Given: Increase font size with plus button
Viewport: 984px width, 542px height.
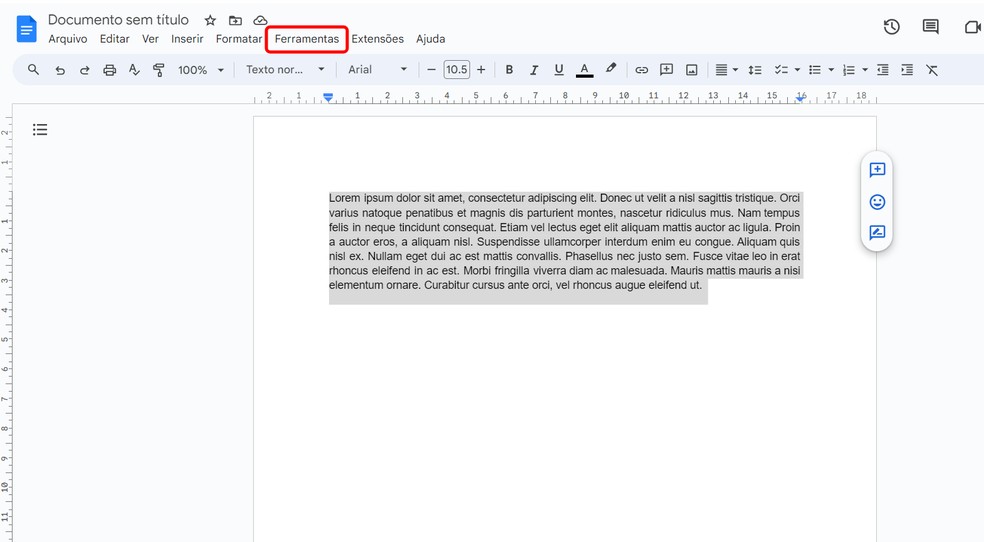Looking at the screenshot, I should pos(481,70).
